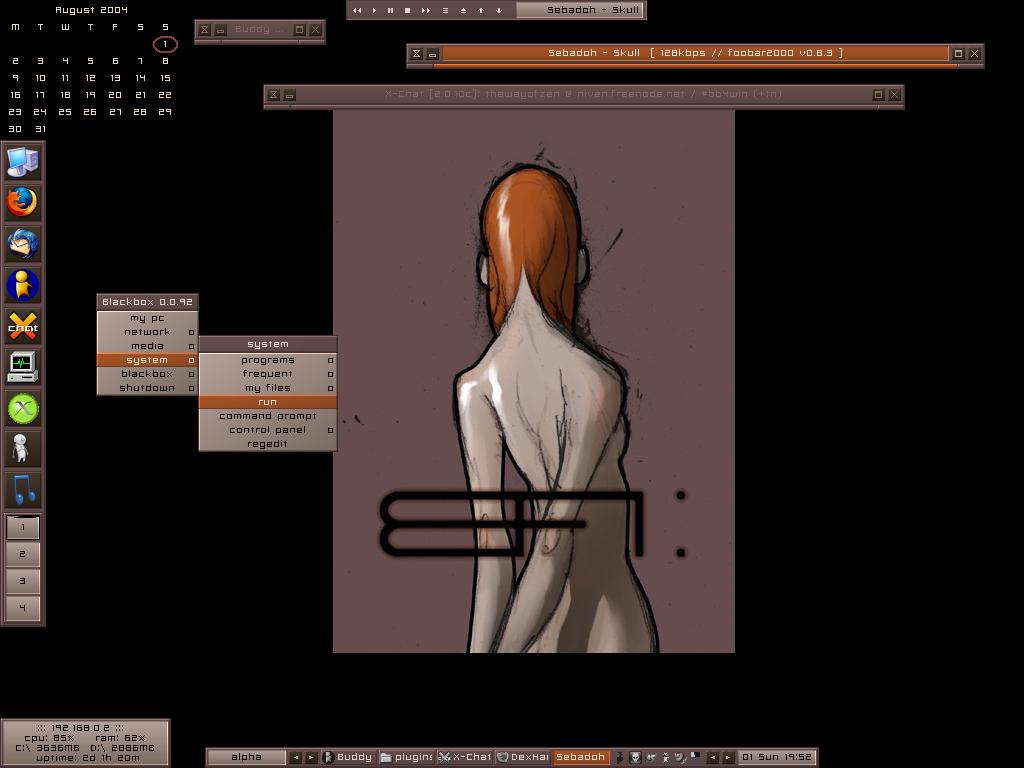Switch to workspace 1 in pager
Image resolution: width=1024 pixels, height=768 pixels.
[x=23, y=527]
